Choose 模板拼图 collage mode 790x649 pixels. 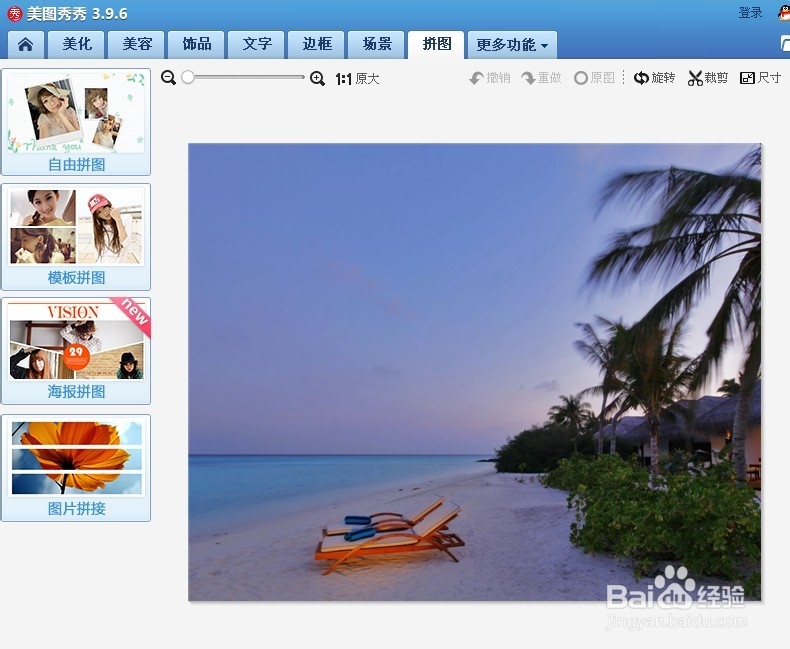(x=76, y=237)
